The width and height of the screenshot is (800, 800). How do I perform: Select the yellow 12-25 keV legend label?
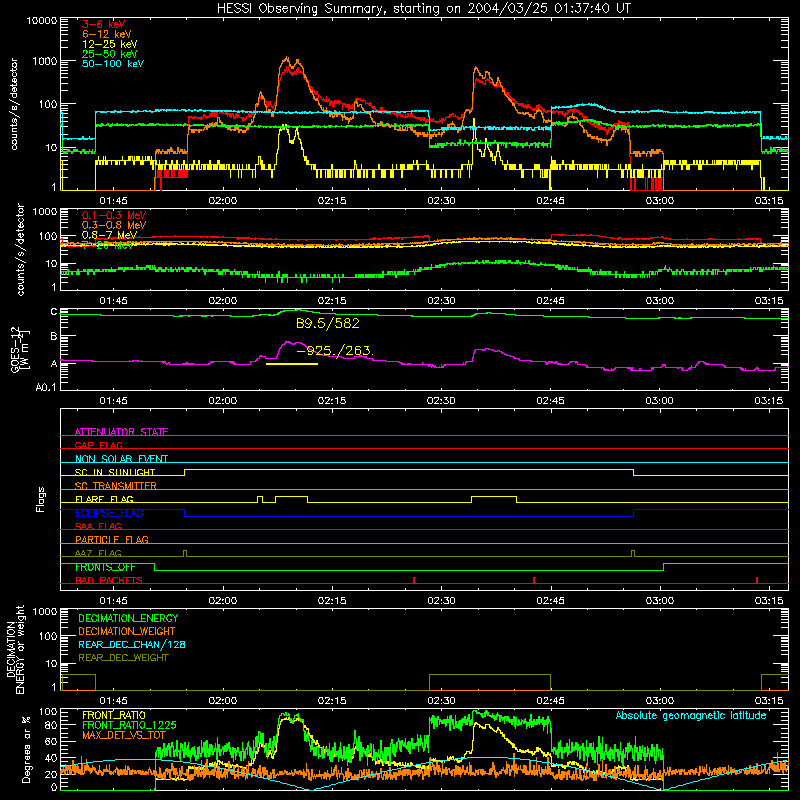pyautogui.click(x=109, y=44)
